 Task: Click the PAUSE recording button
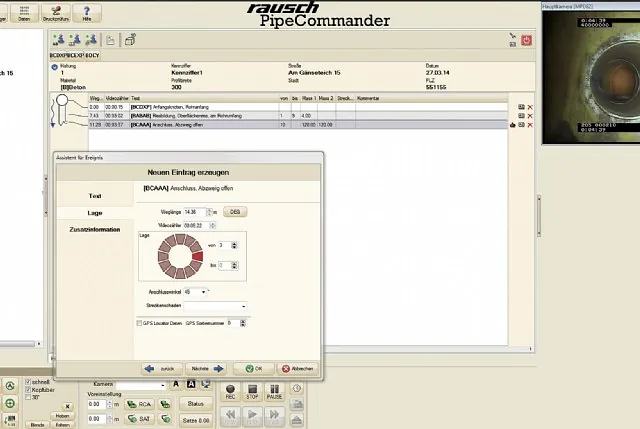click(x=274, y=391)
